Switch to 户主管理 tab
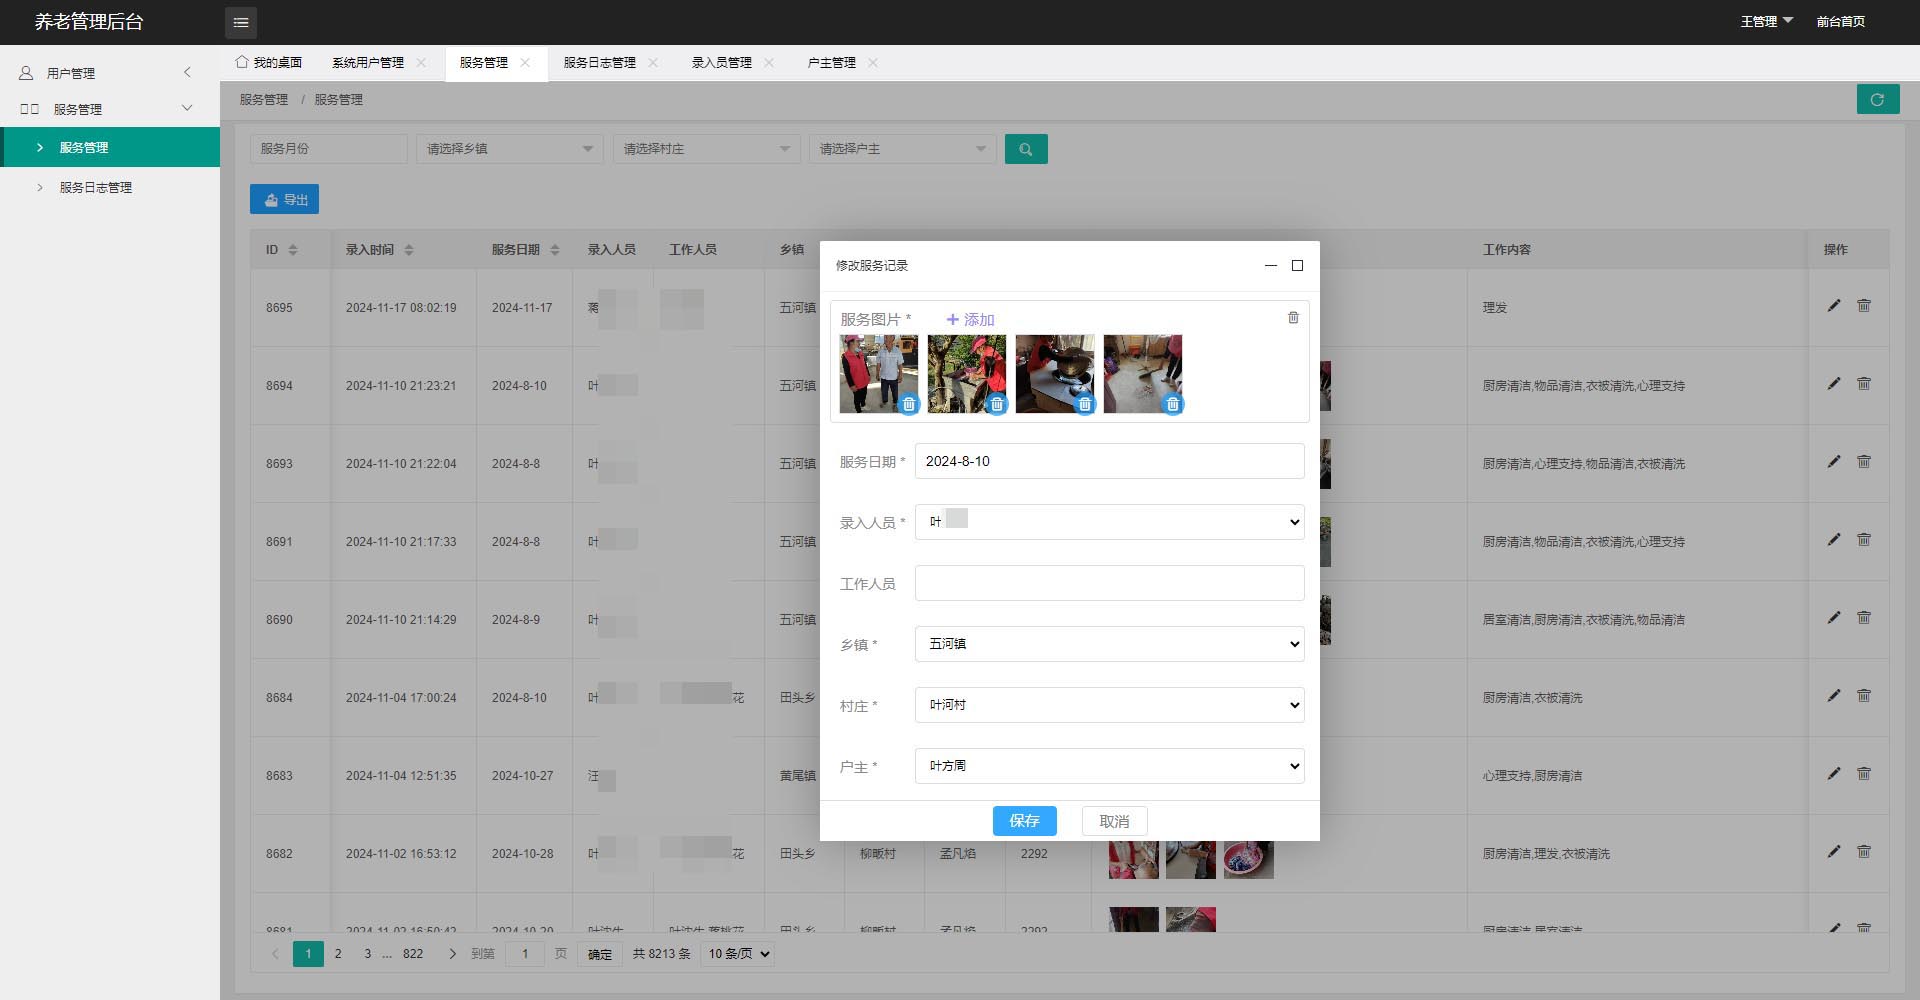 (831, 63)
